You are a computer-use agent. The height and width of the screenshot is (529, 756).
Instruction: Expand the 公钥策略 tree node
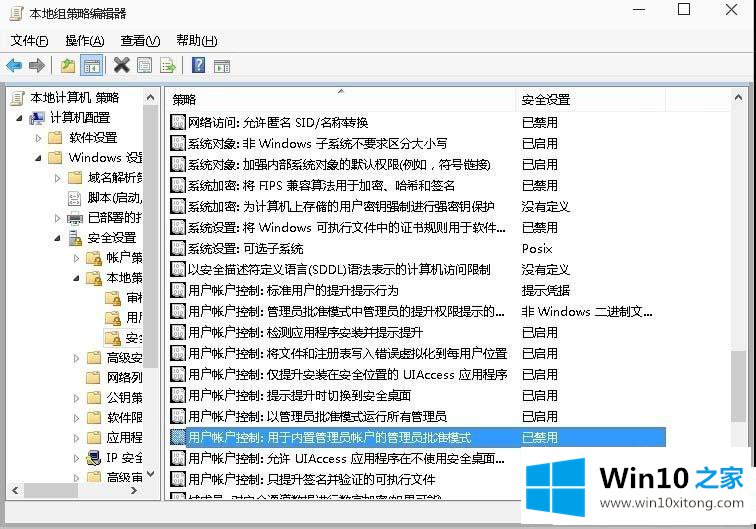[x=76, y=398]
